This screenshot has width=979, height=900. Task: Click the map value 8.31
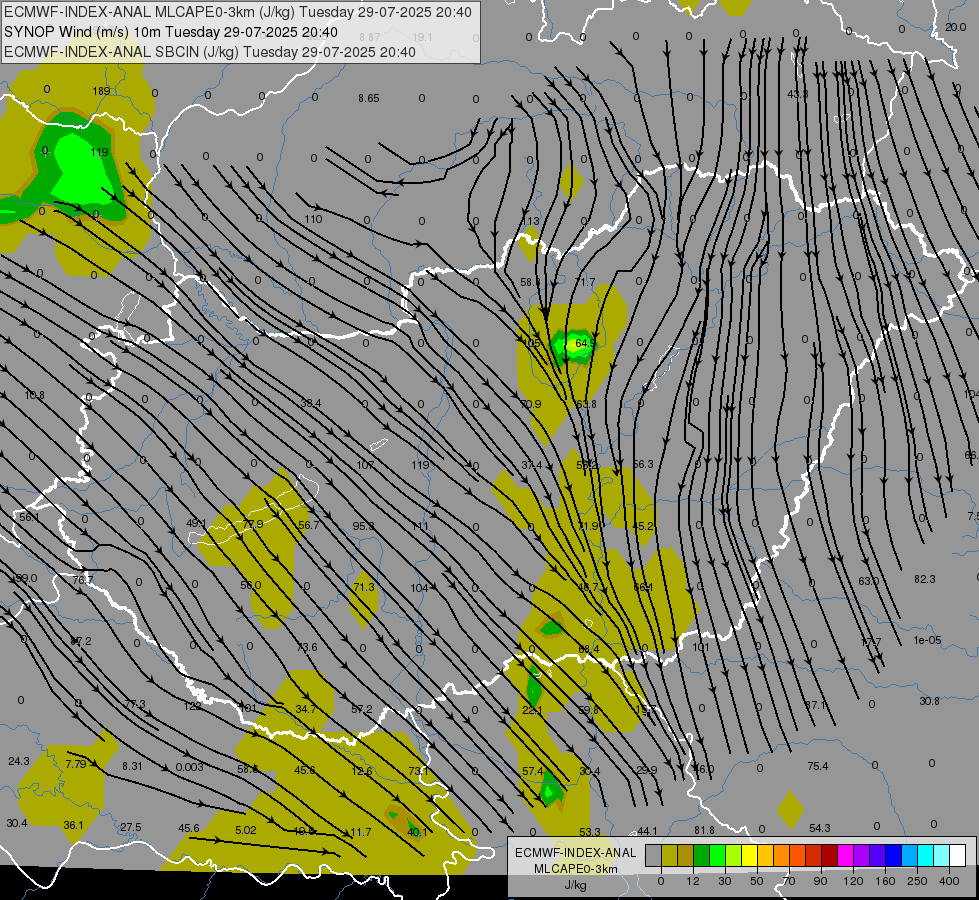[x=132, y=766]
